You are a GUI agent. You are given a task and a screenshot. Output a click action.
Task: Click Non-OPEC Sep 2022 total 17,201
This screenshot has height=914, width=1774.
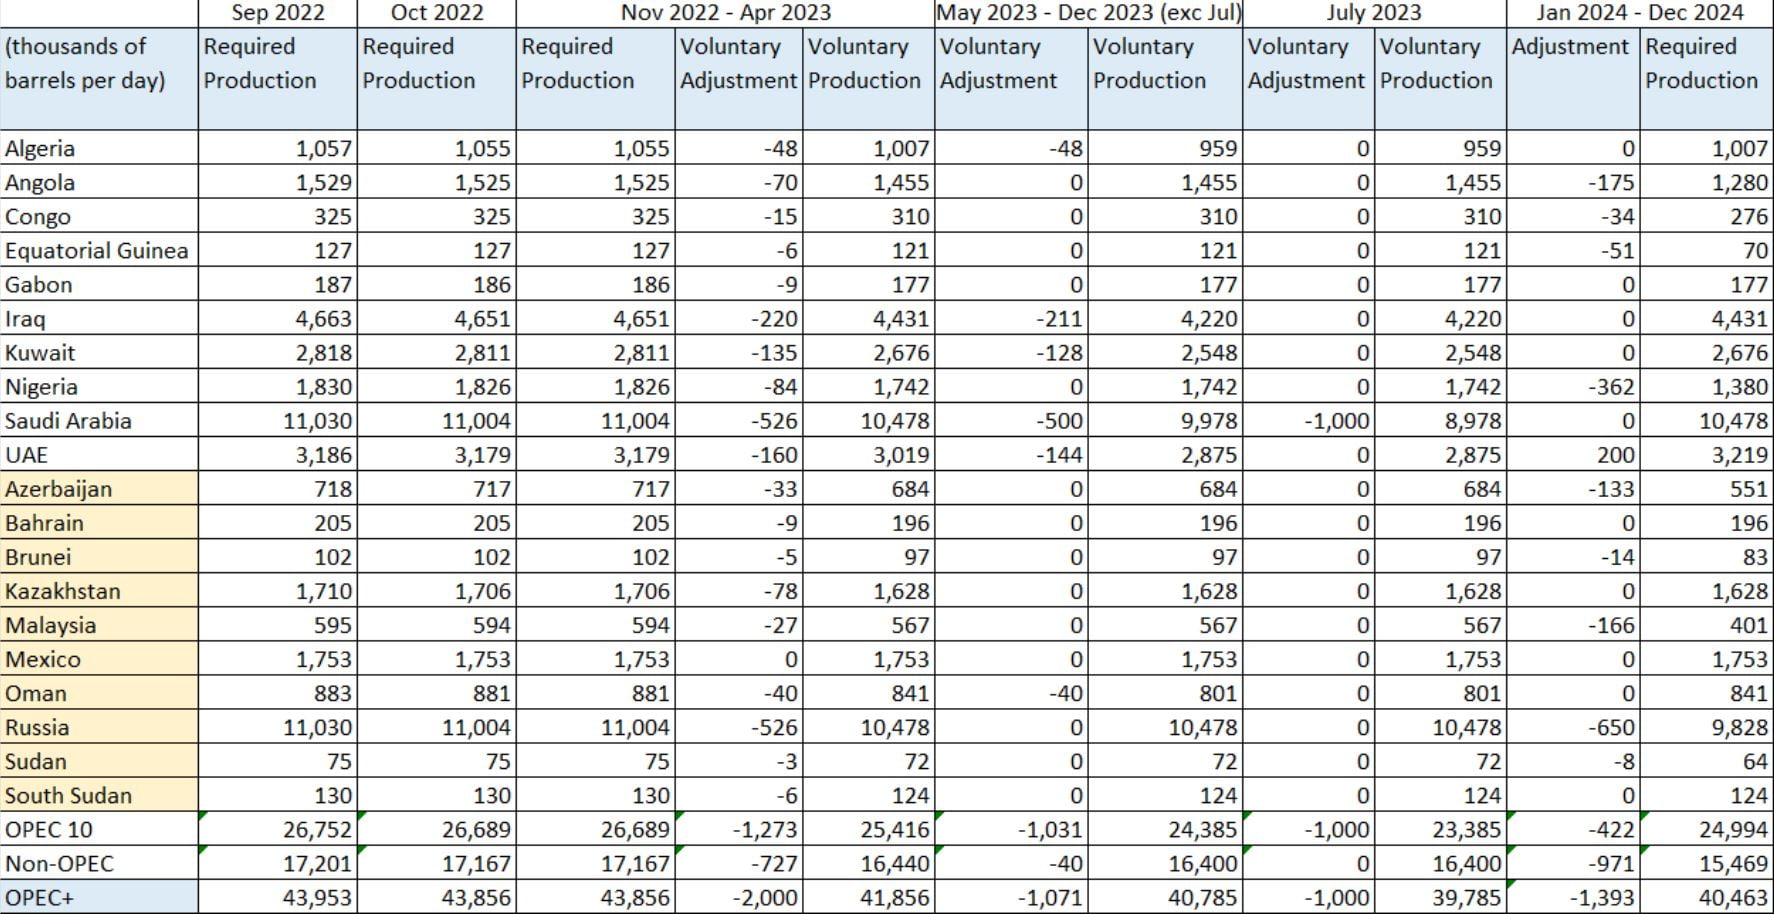(x=277, y=863)
